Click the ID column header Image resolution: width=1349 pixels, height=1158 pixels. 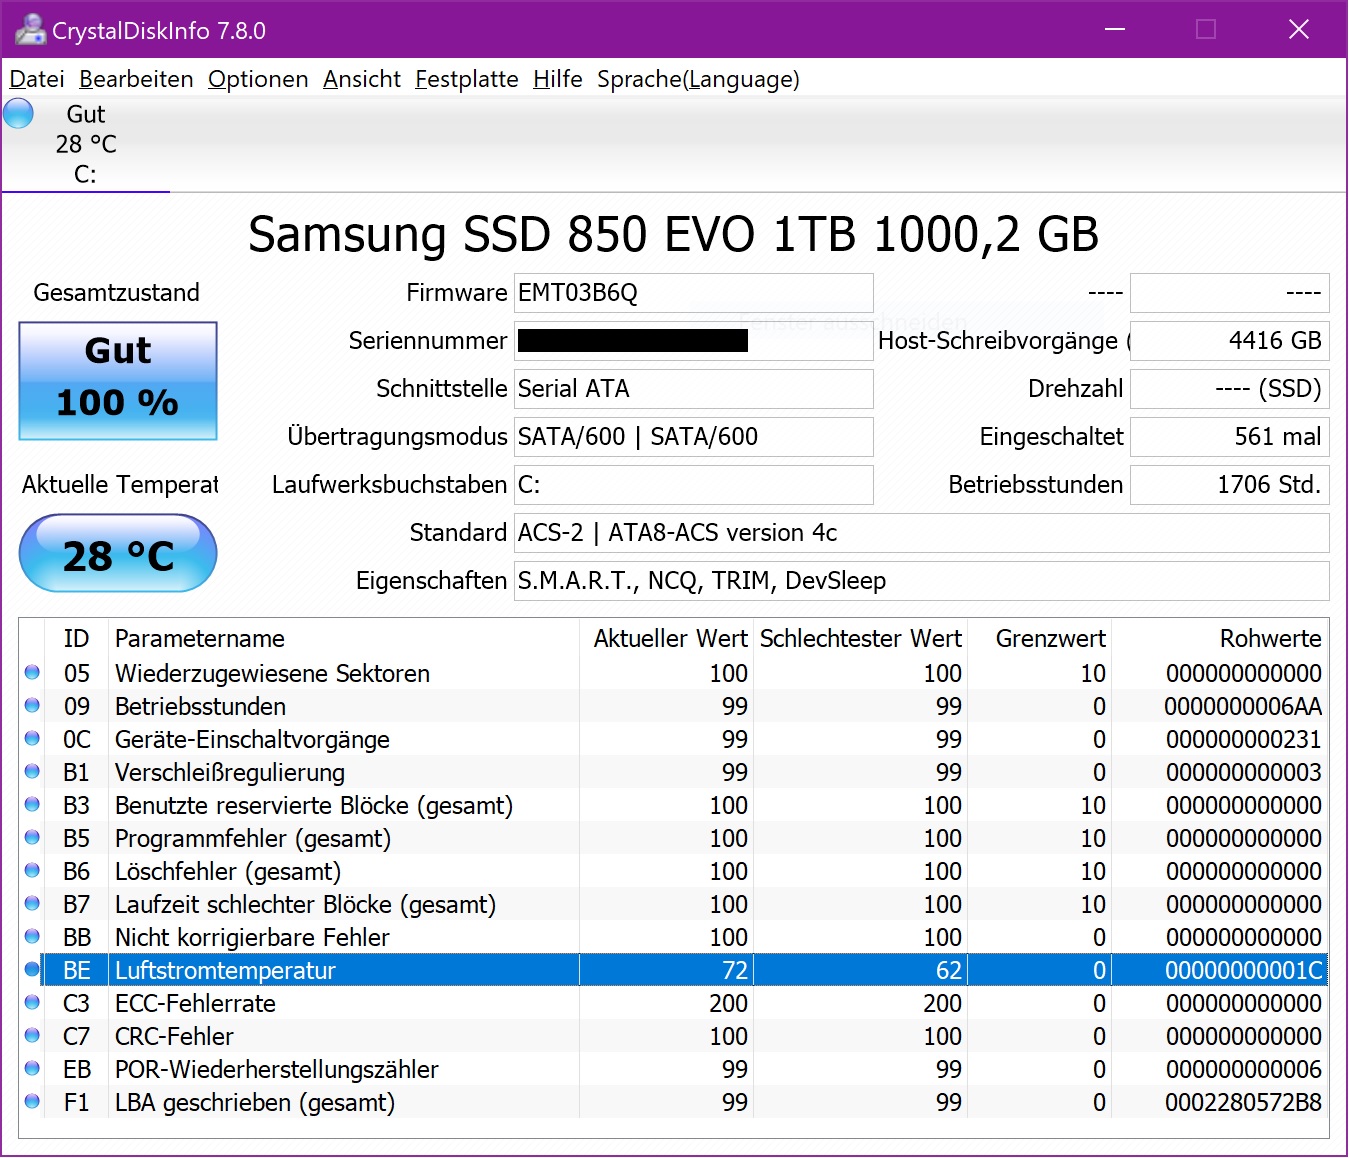point(77,639)
